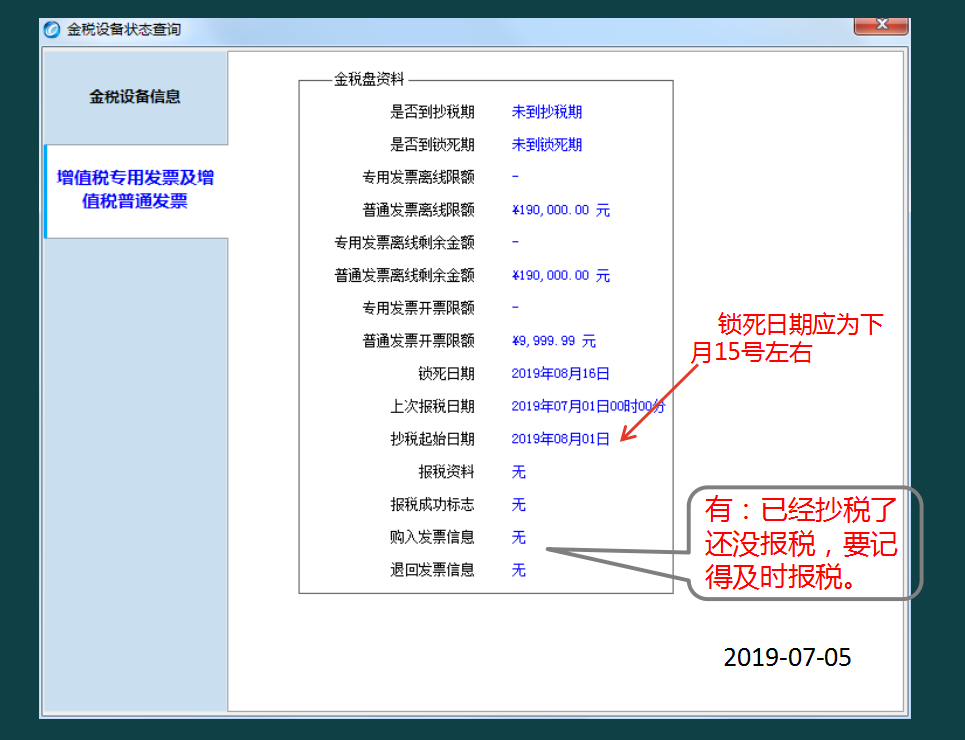Click the 专用发票离线限额 dash value
The height and width of the screenshot is (740, 965).
tap(514, 177)
